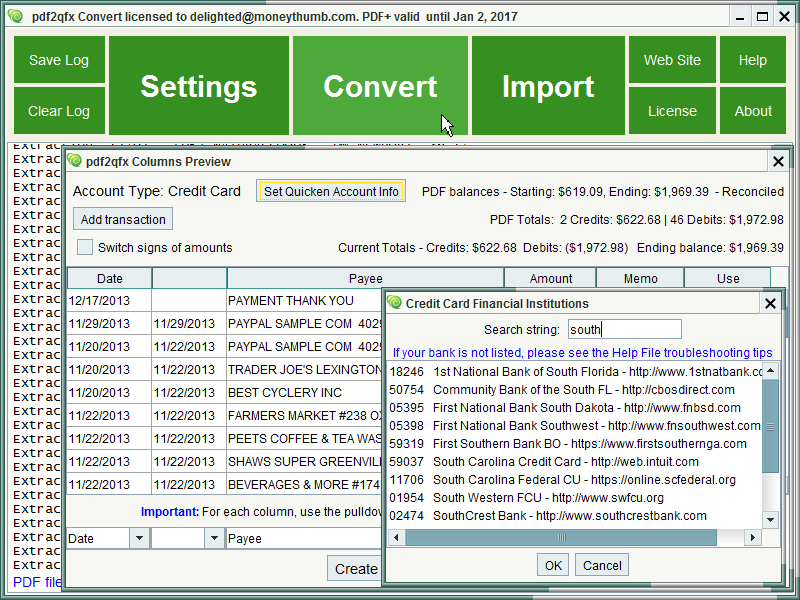Screen dimensions: 800x600
Task: Click the 11/29/2013 first date cell
Action: 109,323
